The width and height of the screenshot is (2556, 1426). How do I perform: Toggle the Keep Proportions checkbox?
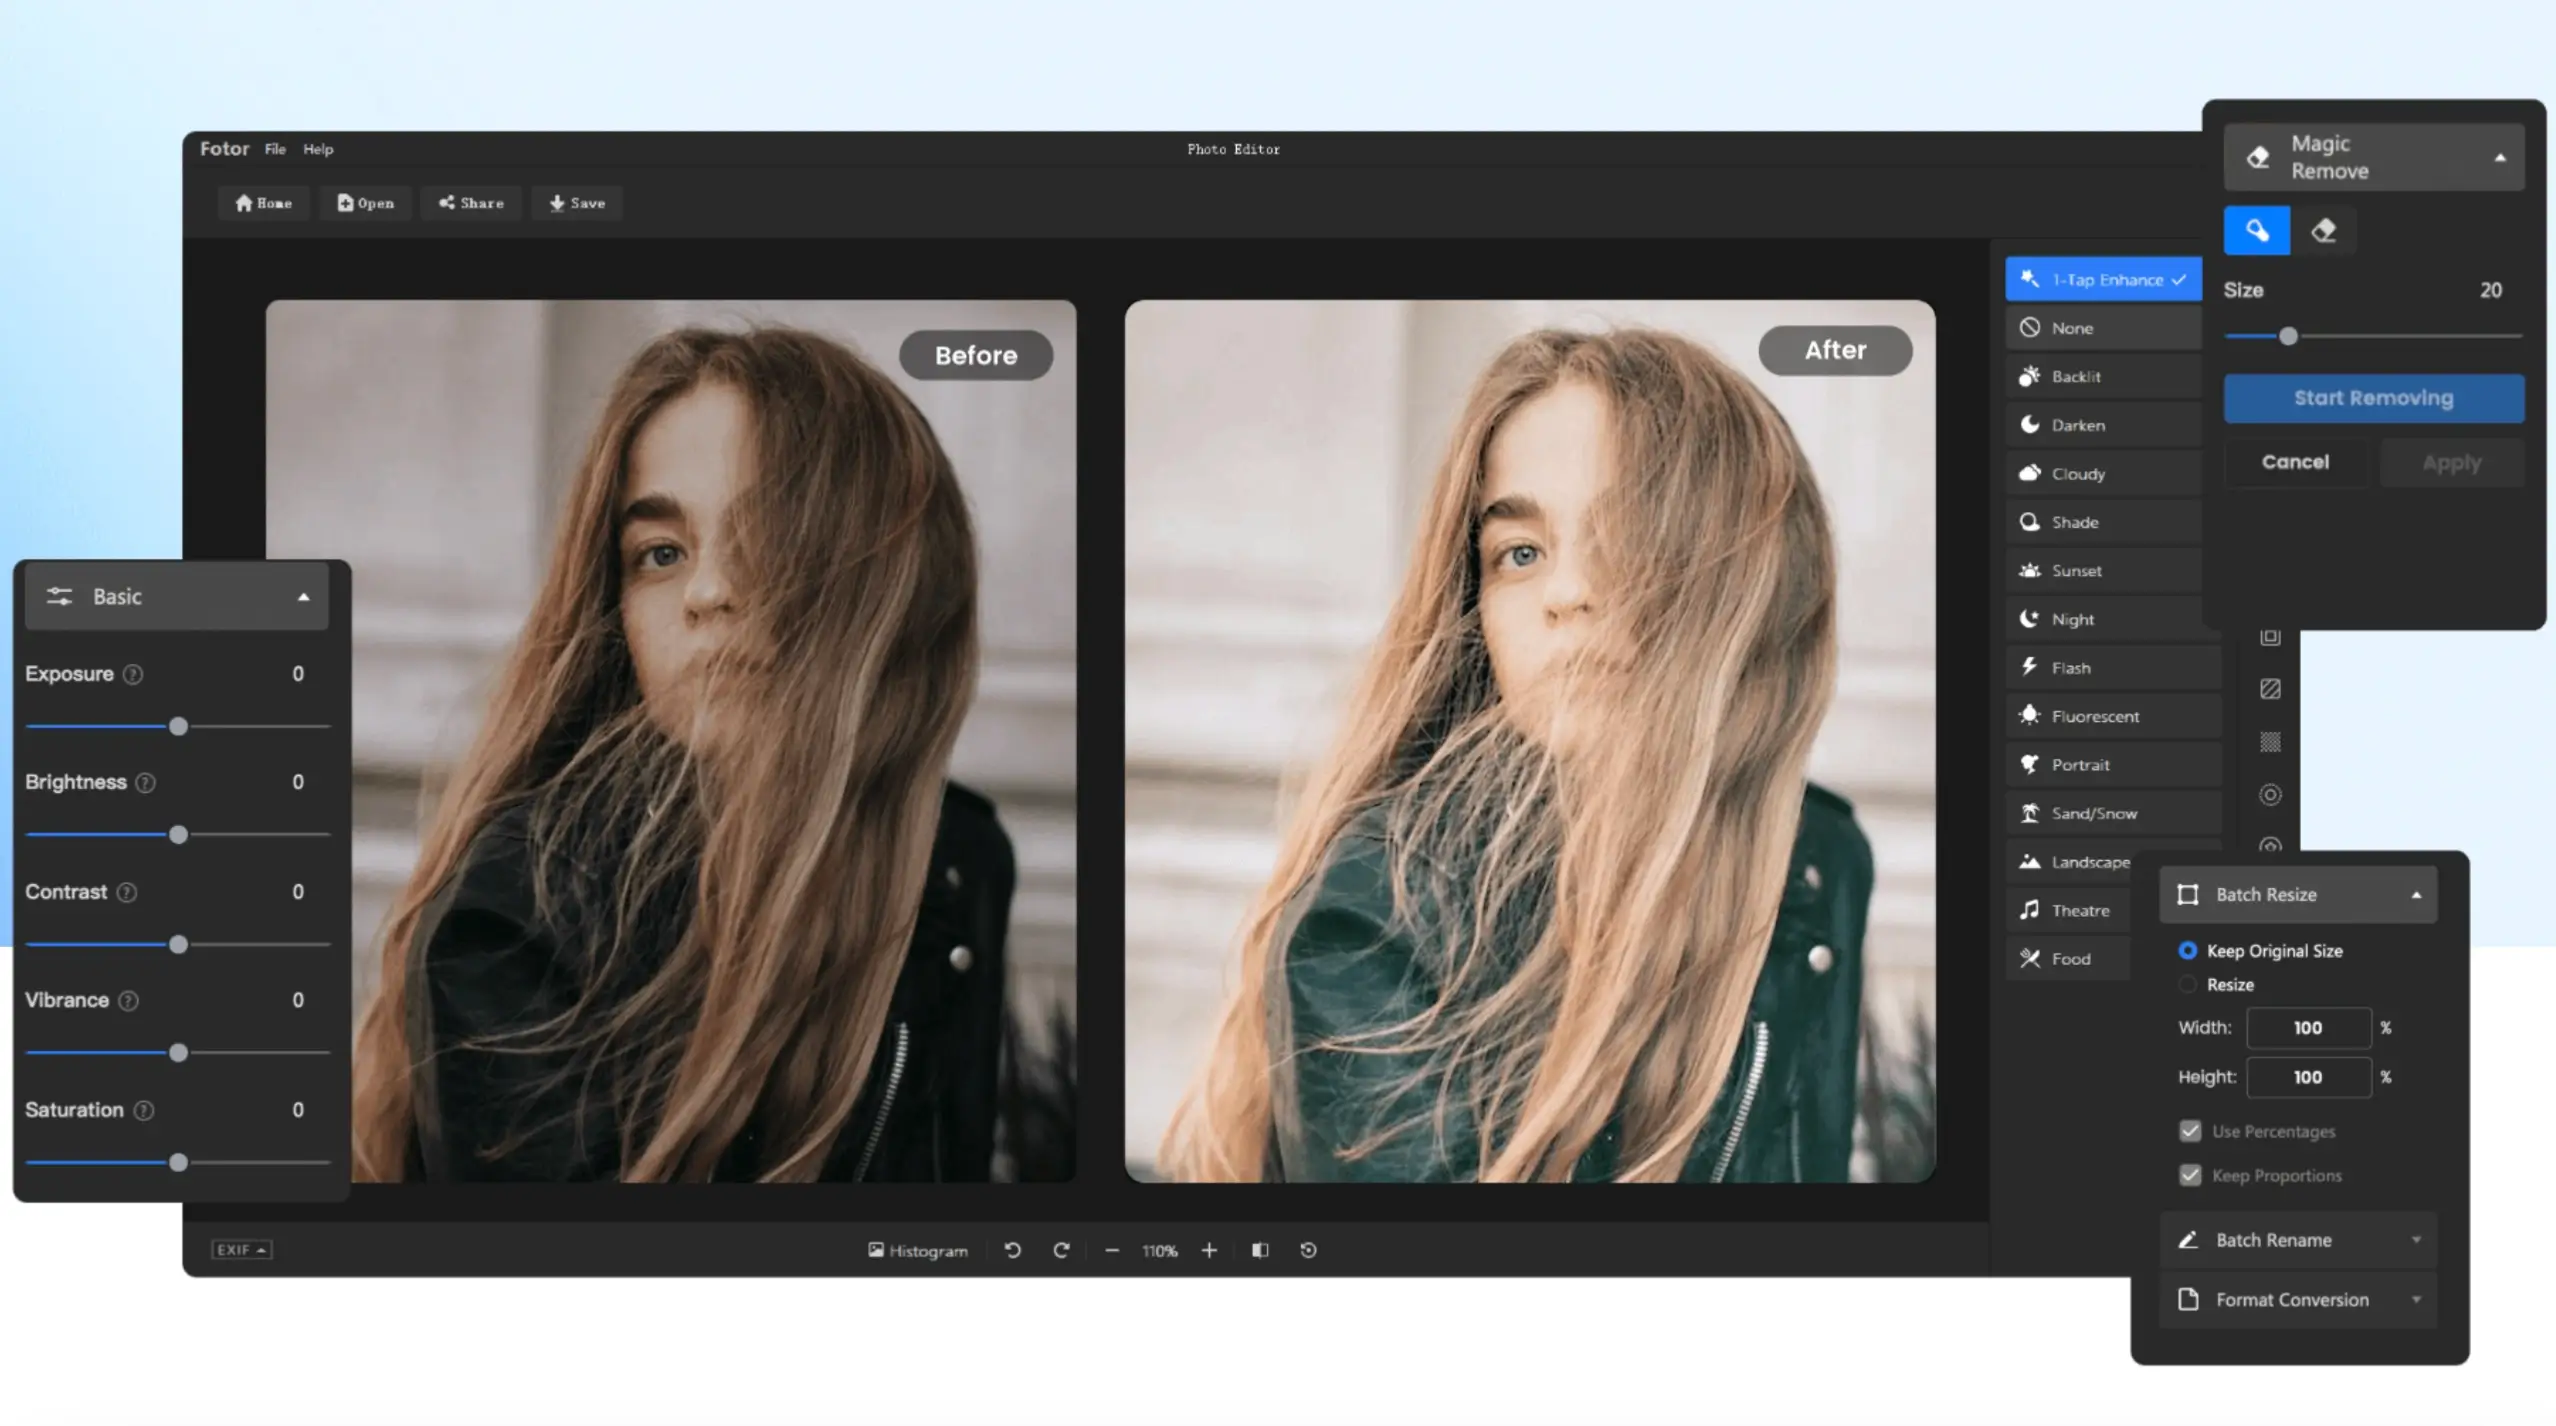coord(2190,1175)
